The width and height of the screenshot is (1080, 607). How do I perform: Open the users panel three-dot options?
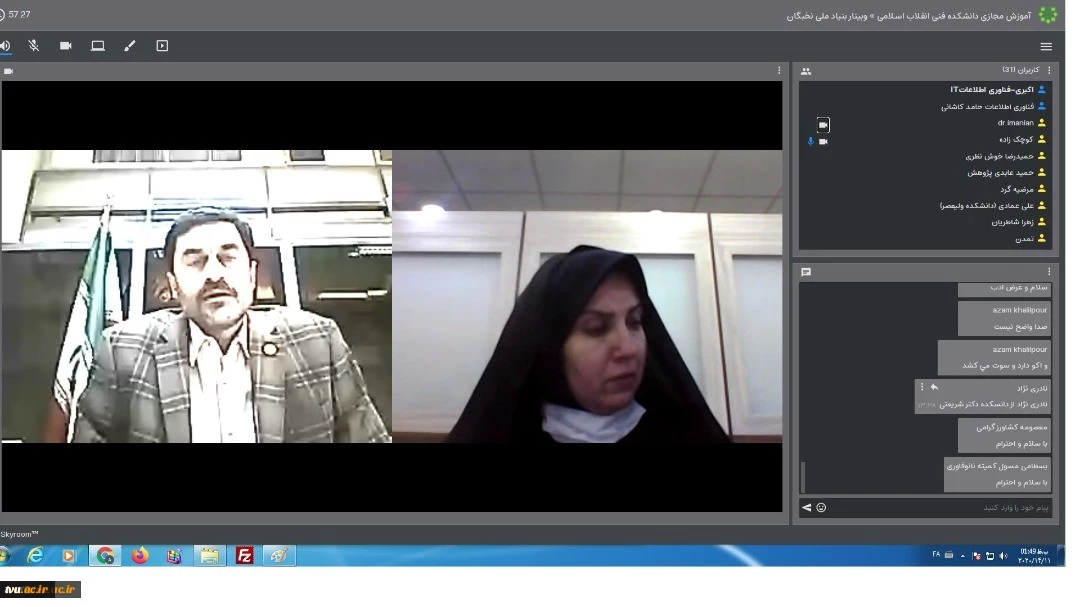pyautogui.click(x=1049, y=71)
